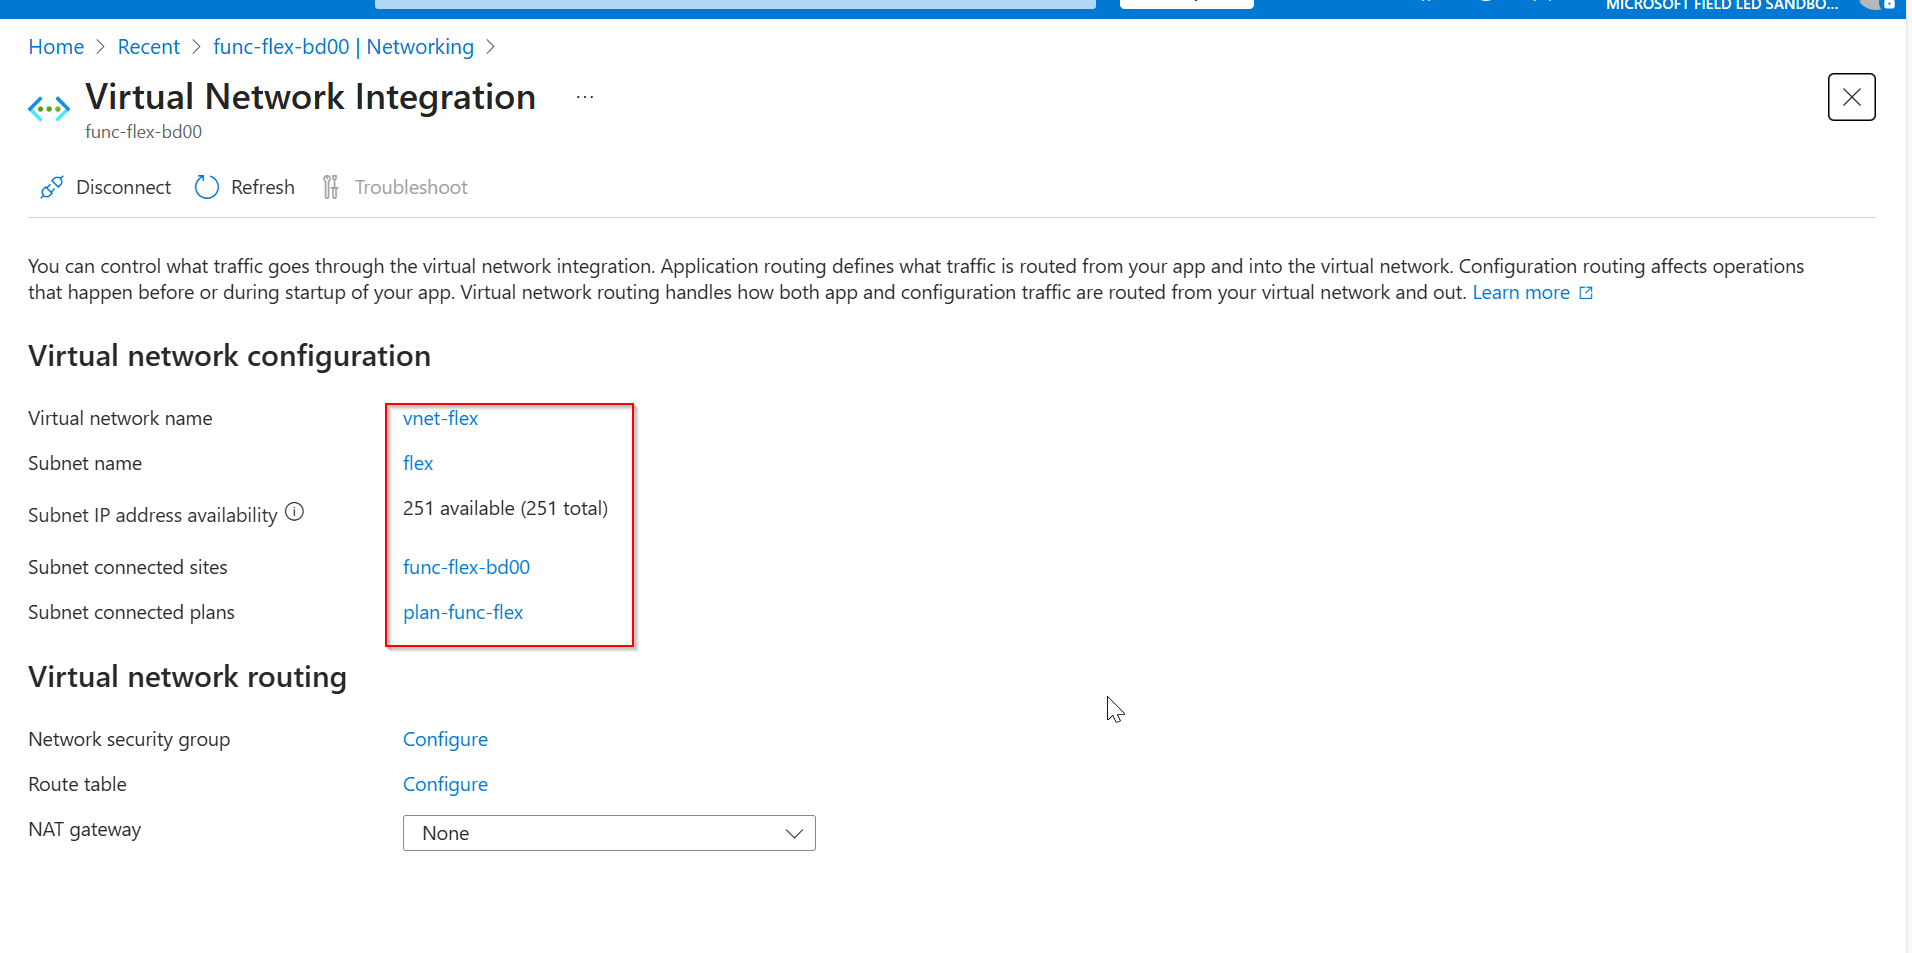Click the 'NAT gateway' label
The image size is (1912, 953).
tap(85, 829)
